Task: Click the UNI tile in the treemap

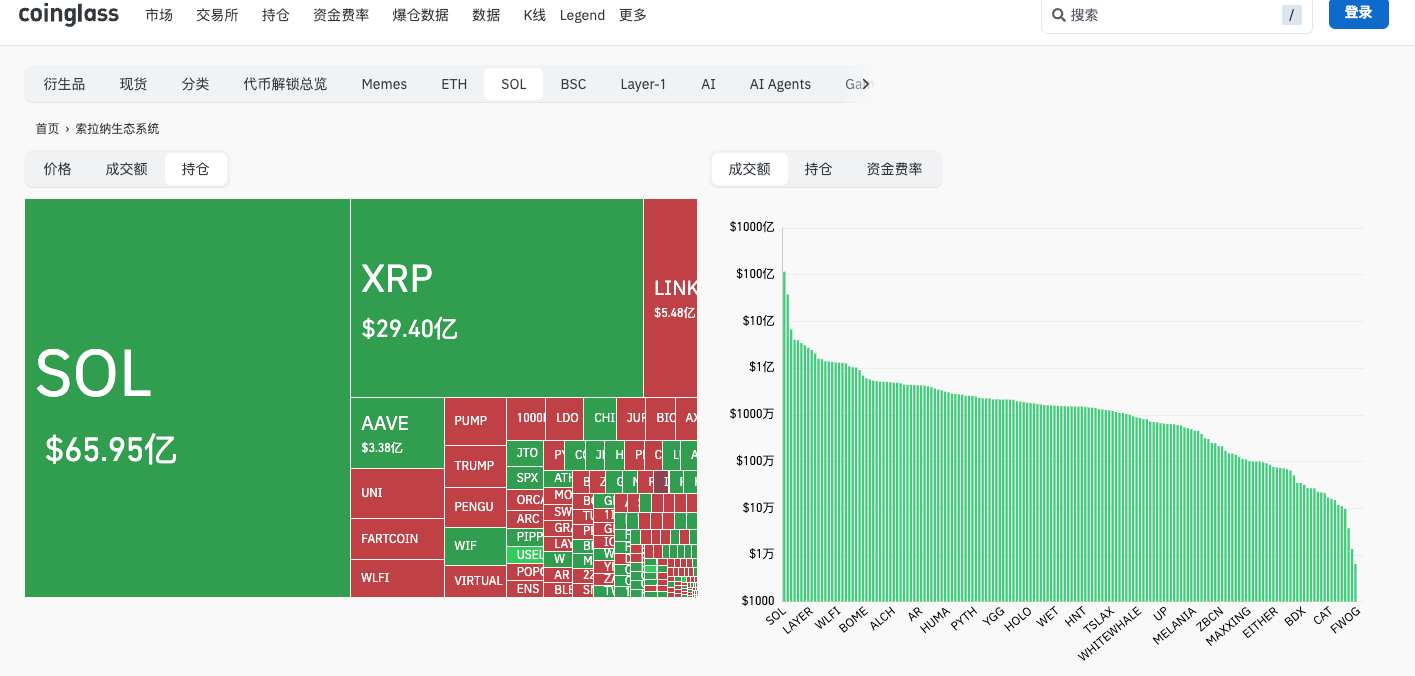Action: (x=397, y=493)
